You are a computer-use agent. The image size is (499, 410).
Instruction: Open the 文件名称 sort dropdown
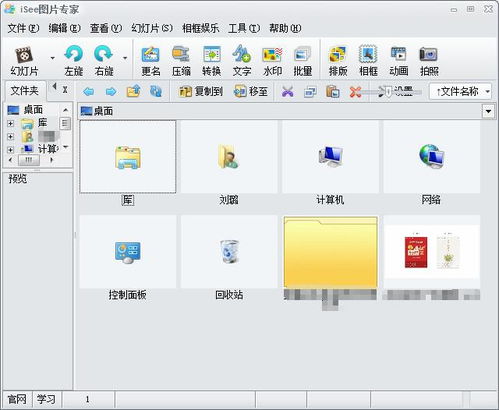[x=461, y=91]
